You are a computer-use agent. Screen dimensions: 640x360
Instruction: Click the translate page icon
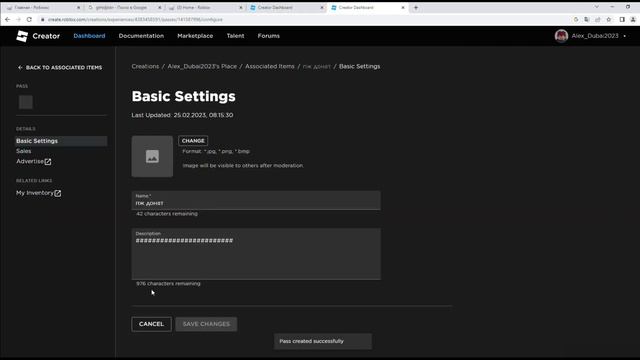point(587,19)
